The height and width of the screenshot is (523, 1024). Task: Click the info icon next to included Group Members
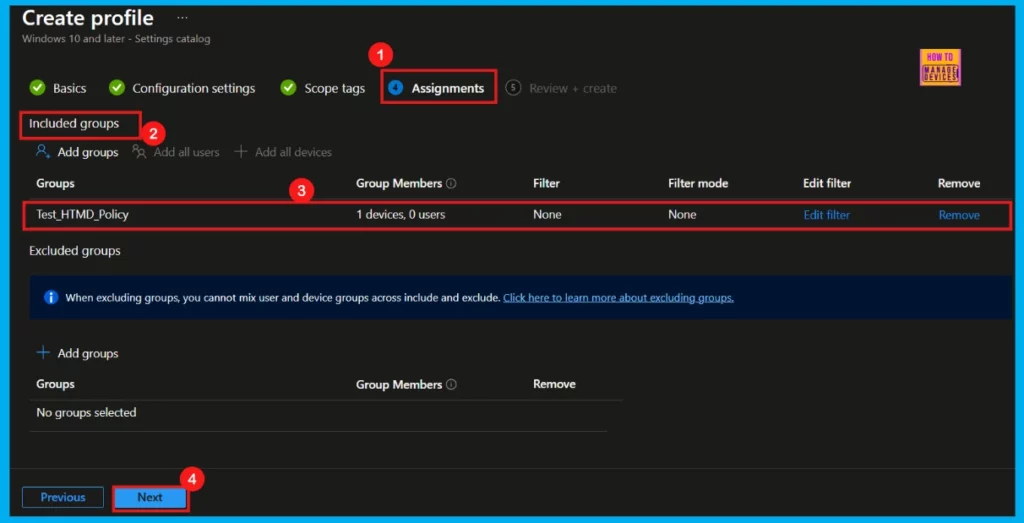(x=451, y=183)
